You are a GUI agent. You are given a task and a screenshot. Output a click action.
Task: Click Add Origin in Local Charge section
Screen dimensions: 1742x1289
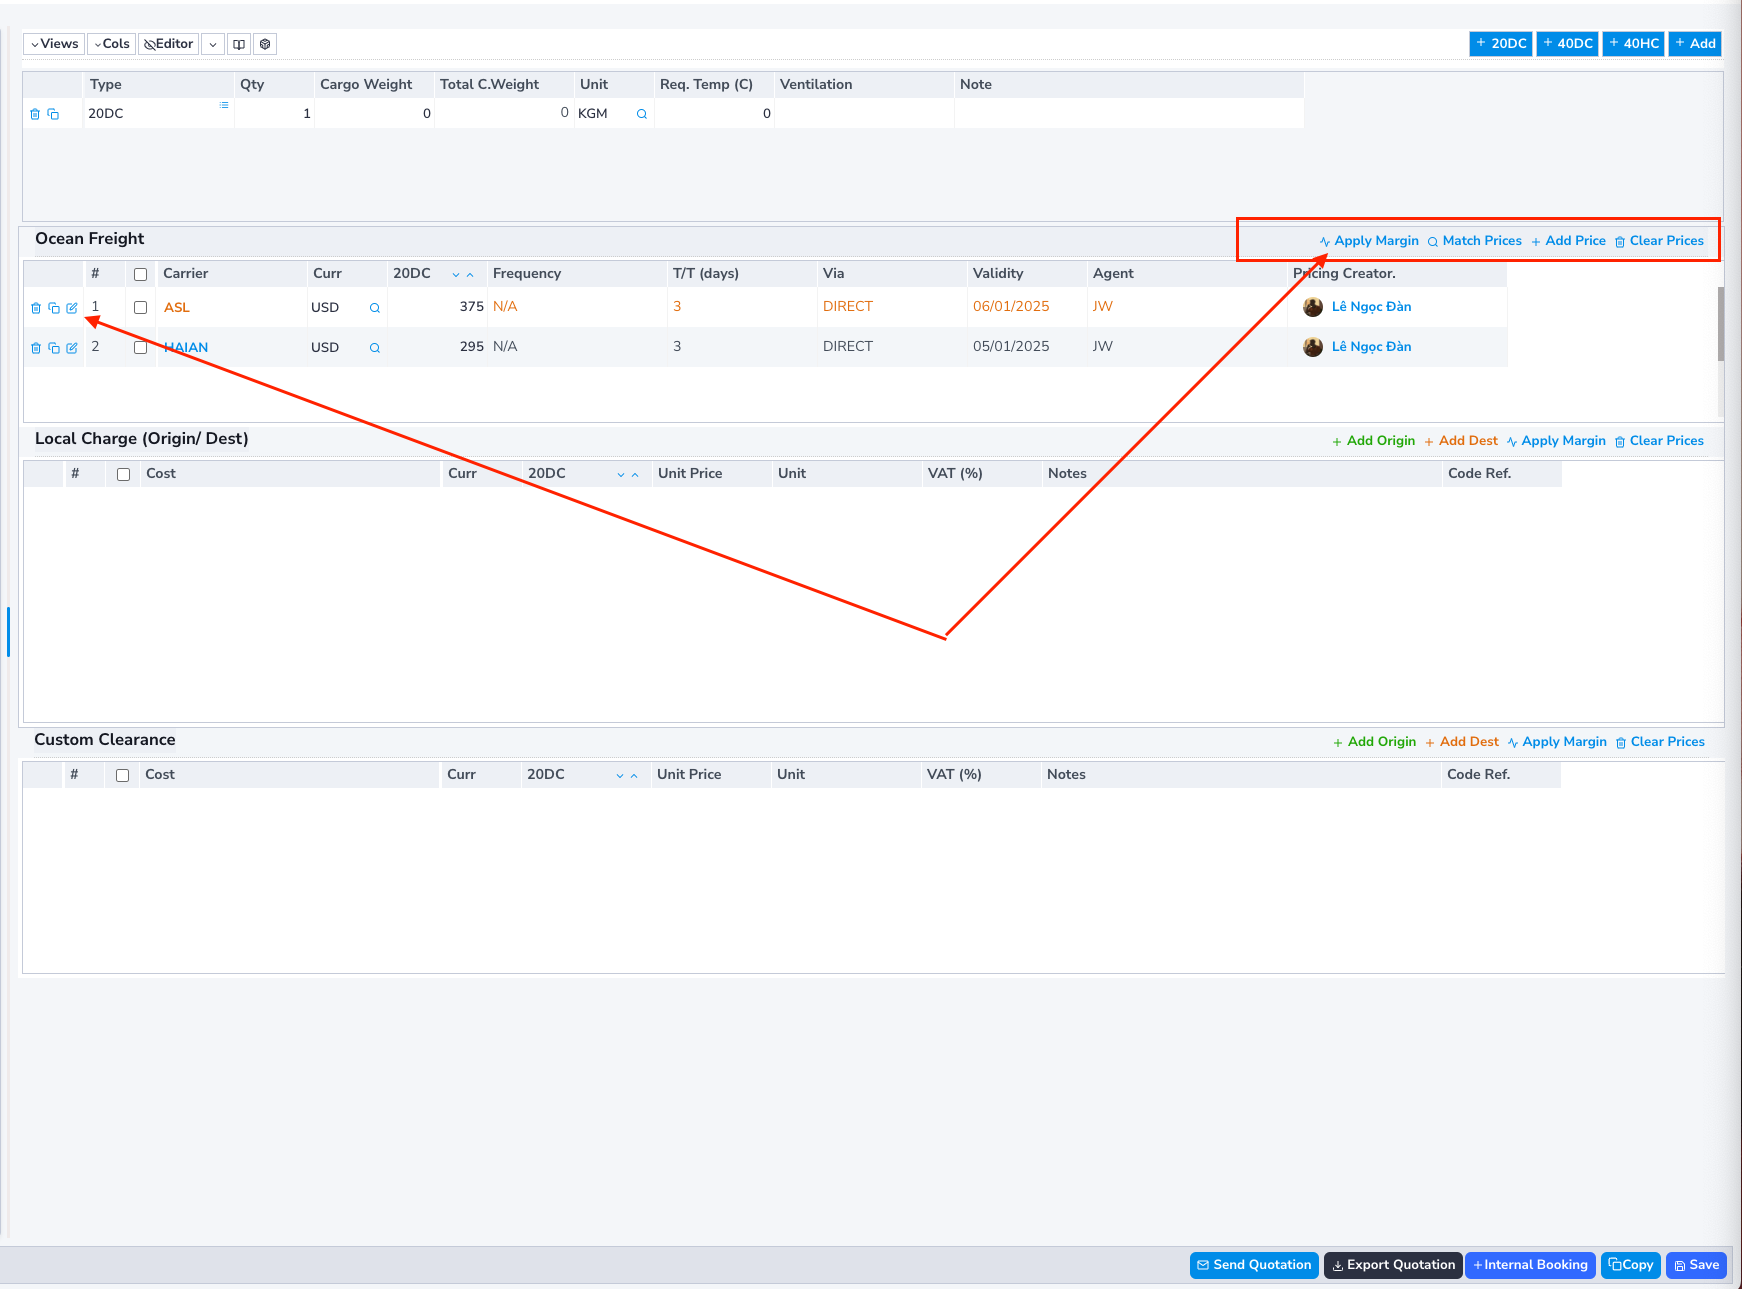tap(1380, 440)
